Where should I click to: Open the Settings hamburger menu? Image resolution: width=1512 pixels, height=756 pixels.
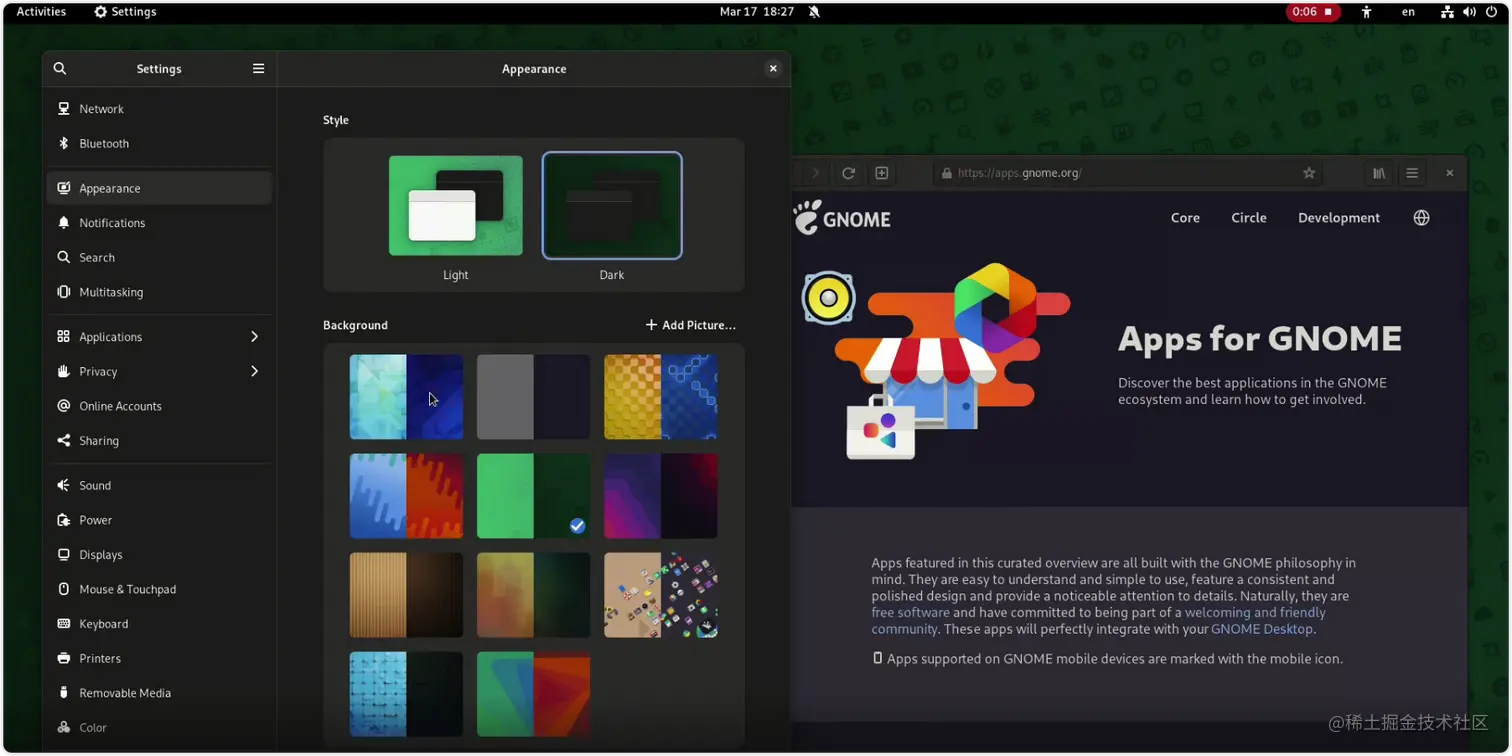pos(258,68)
